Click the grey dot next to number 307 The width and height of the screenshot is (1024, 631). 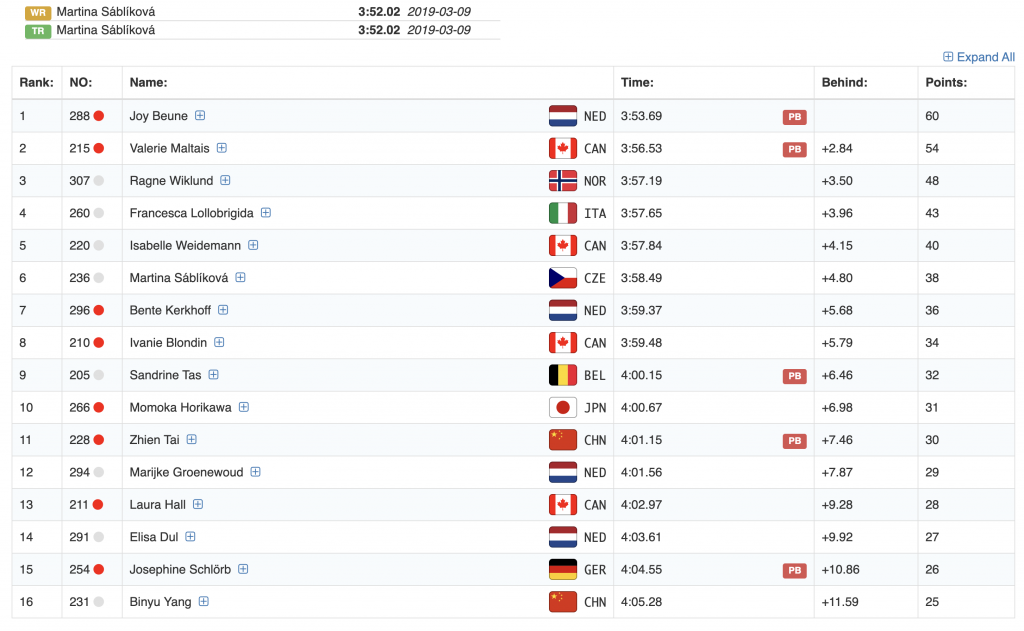click(x=99, y=181)
